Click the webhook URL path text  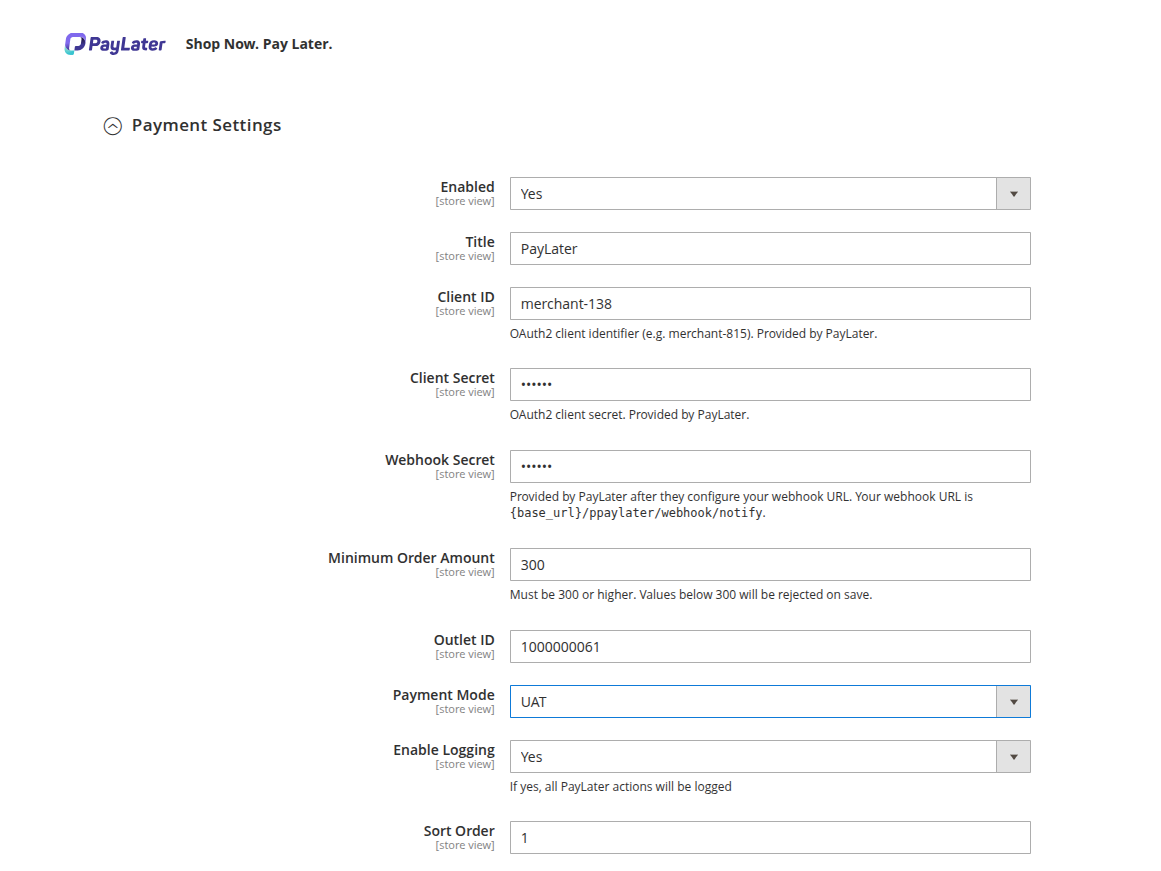pyautogui.click(x=637, y=513)
